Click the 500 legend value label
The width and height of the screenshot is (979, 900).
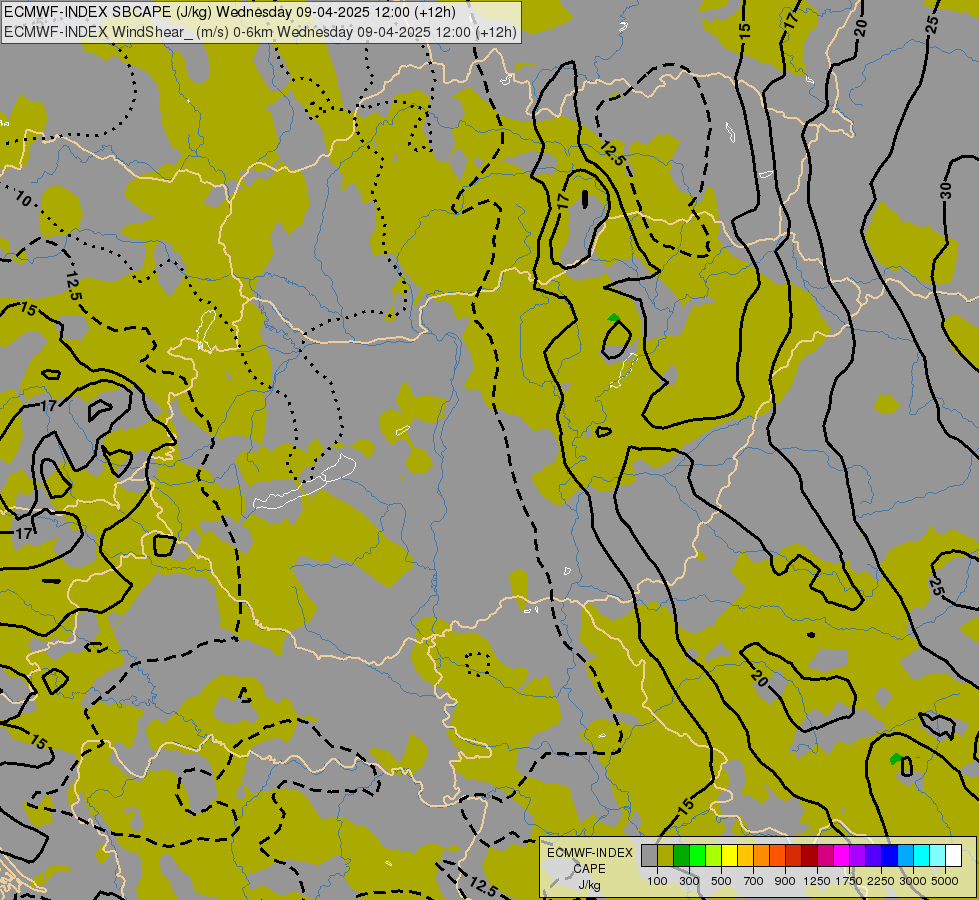[x=721, y=881]
